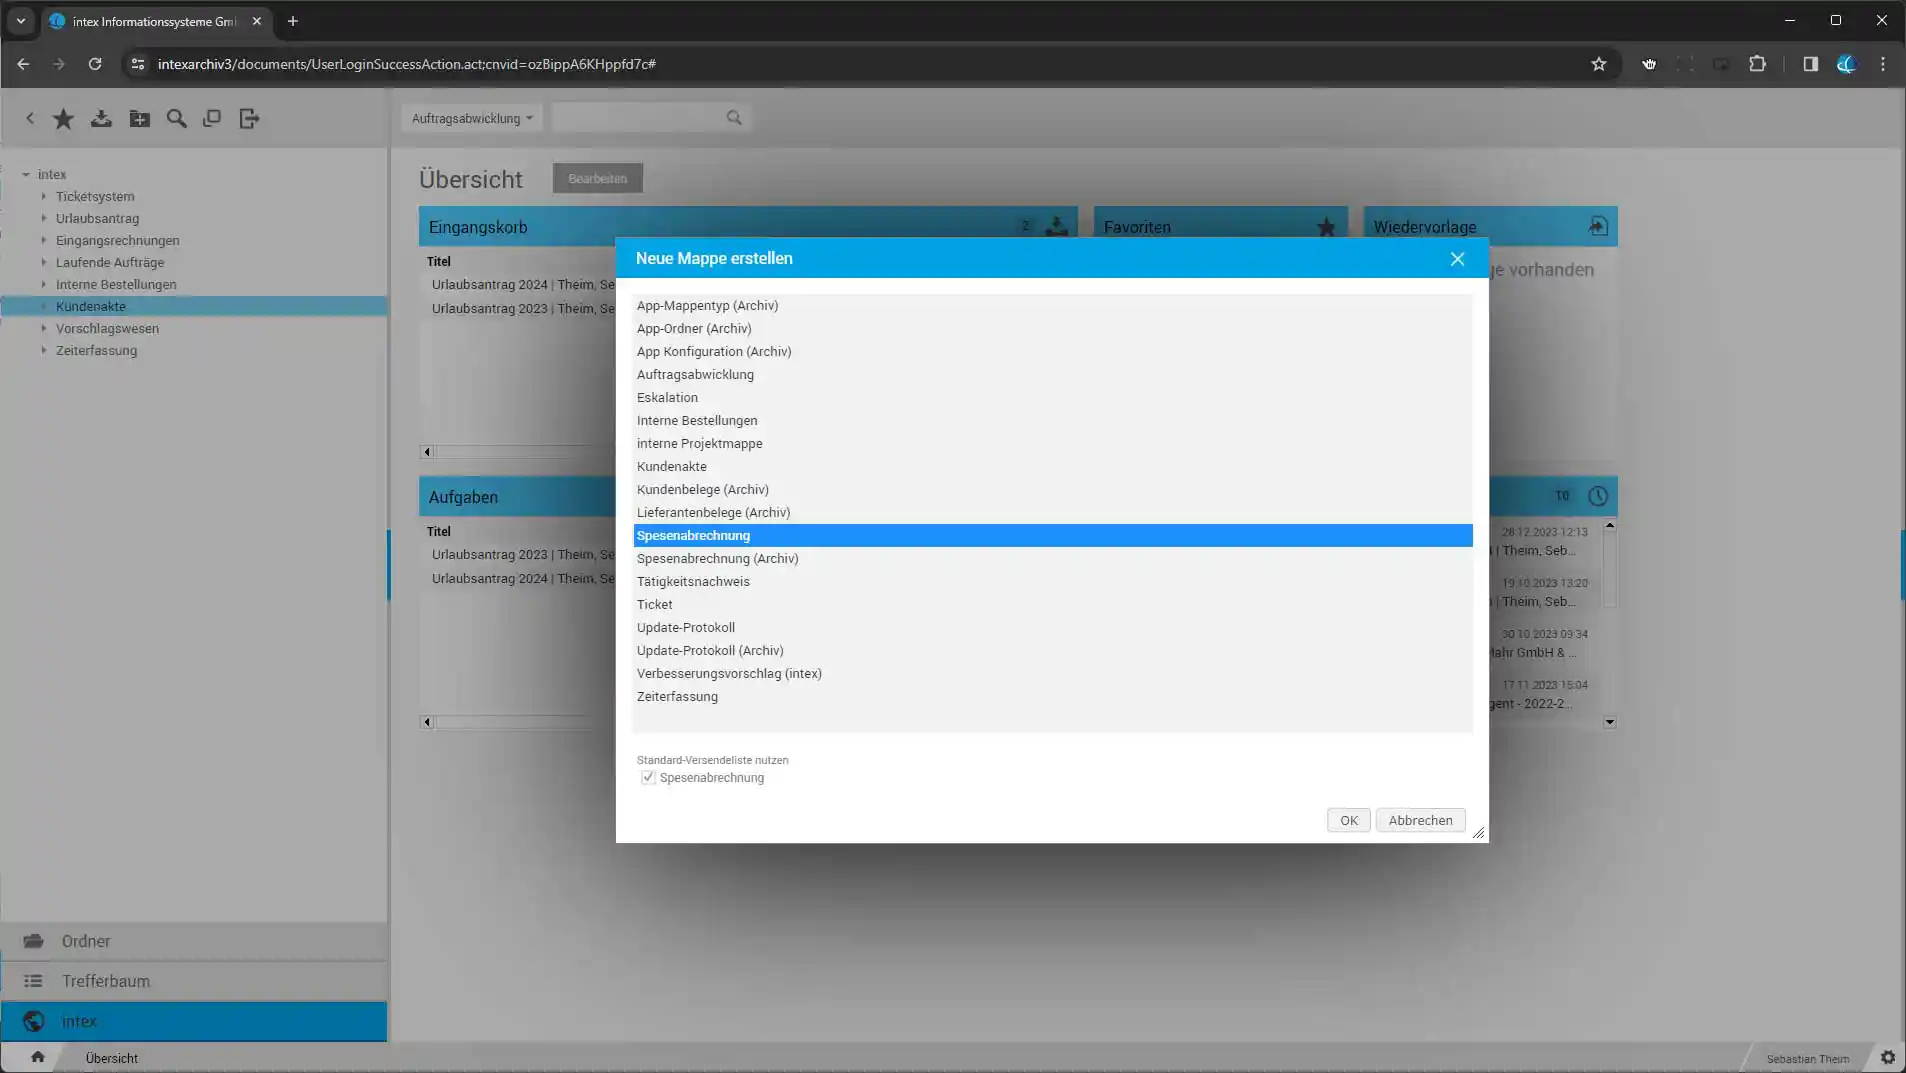Image resolution: width=1906 pixels, height=1073 pixels.
Task: Choose Tätigkeitsnachweis from the list
Action: 692,582
